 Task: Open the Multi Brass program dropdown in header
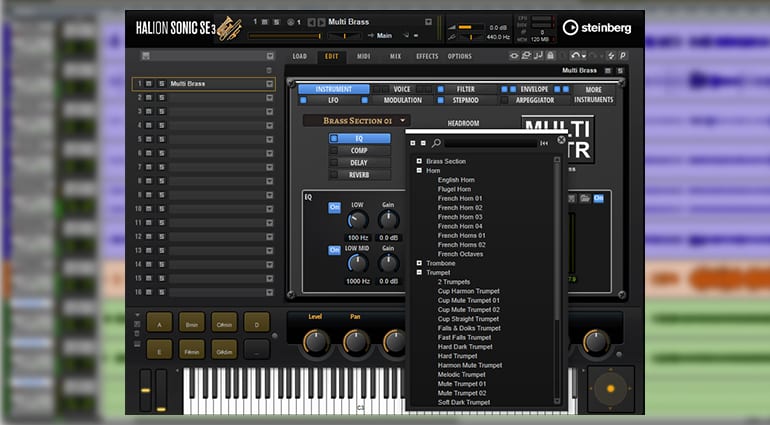[428, 22]
